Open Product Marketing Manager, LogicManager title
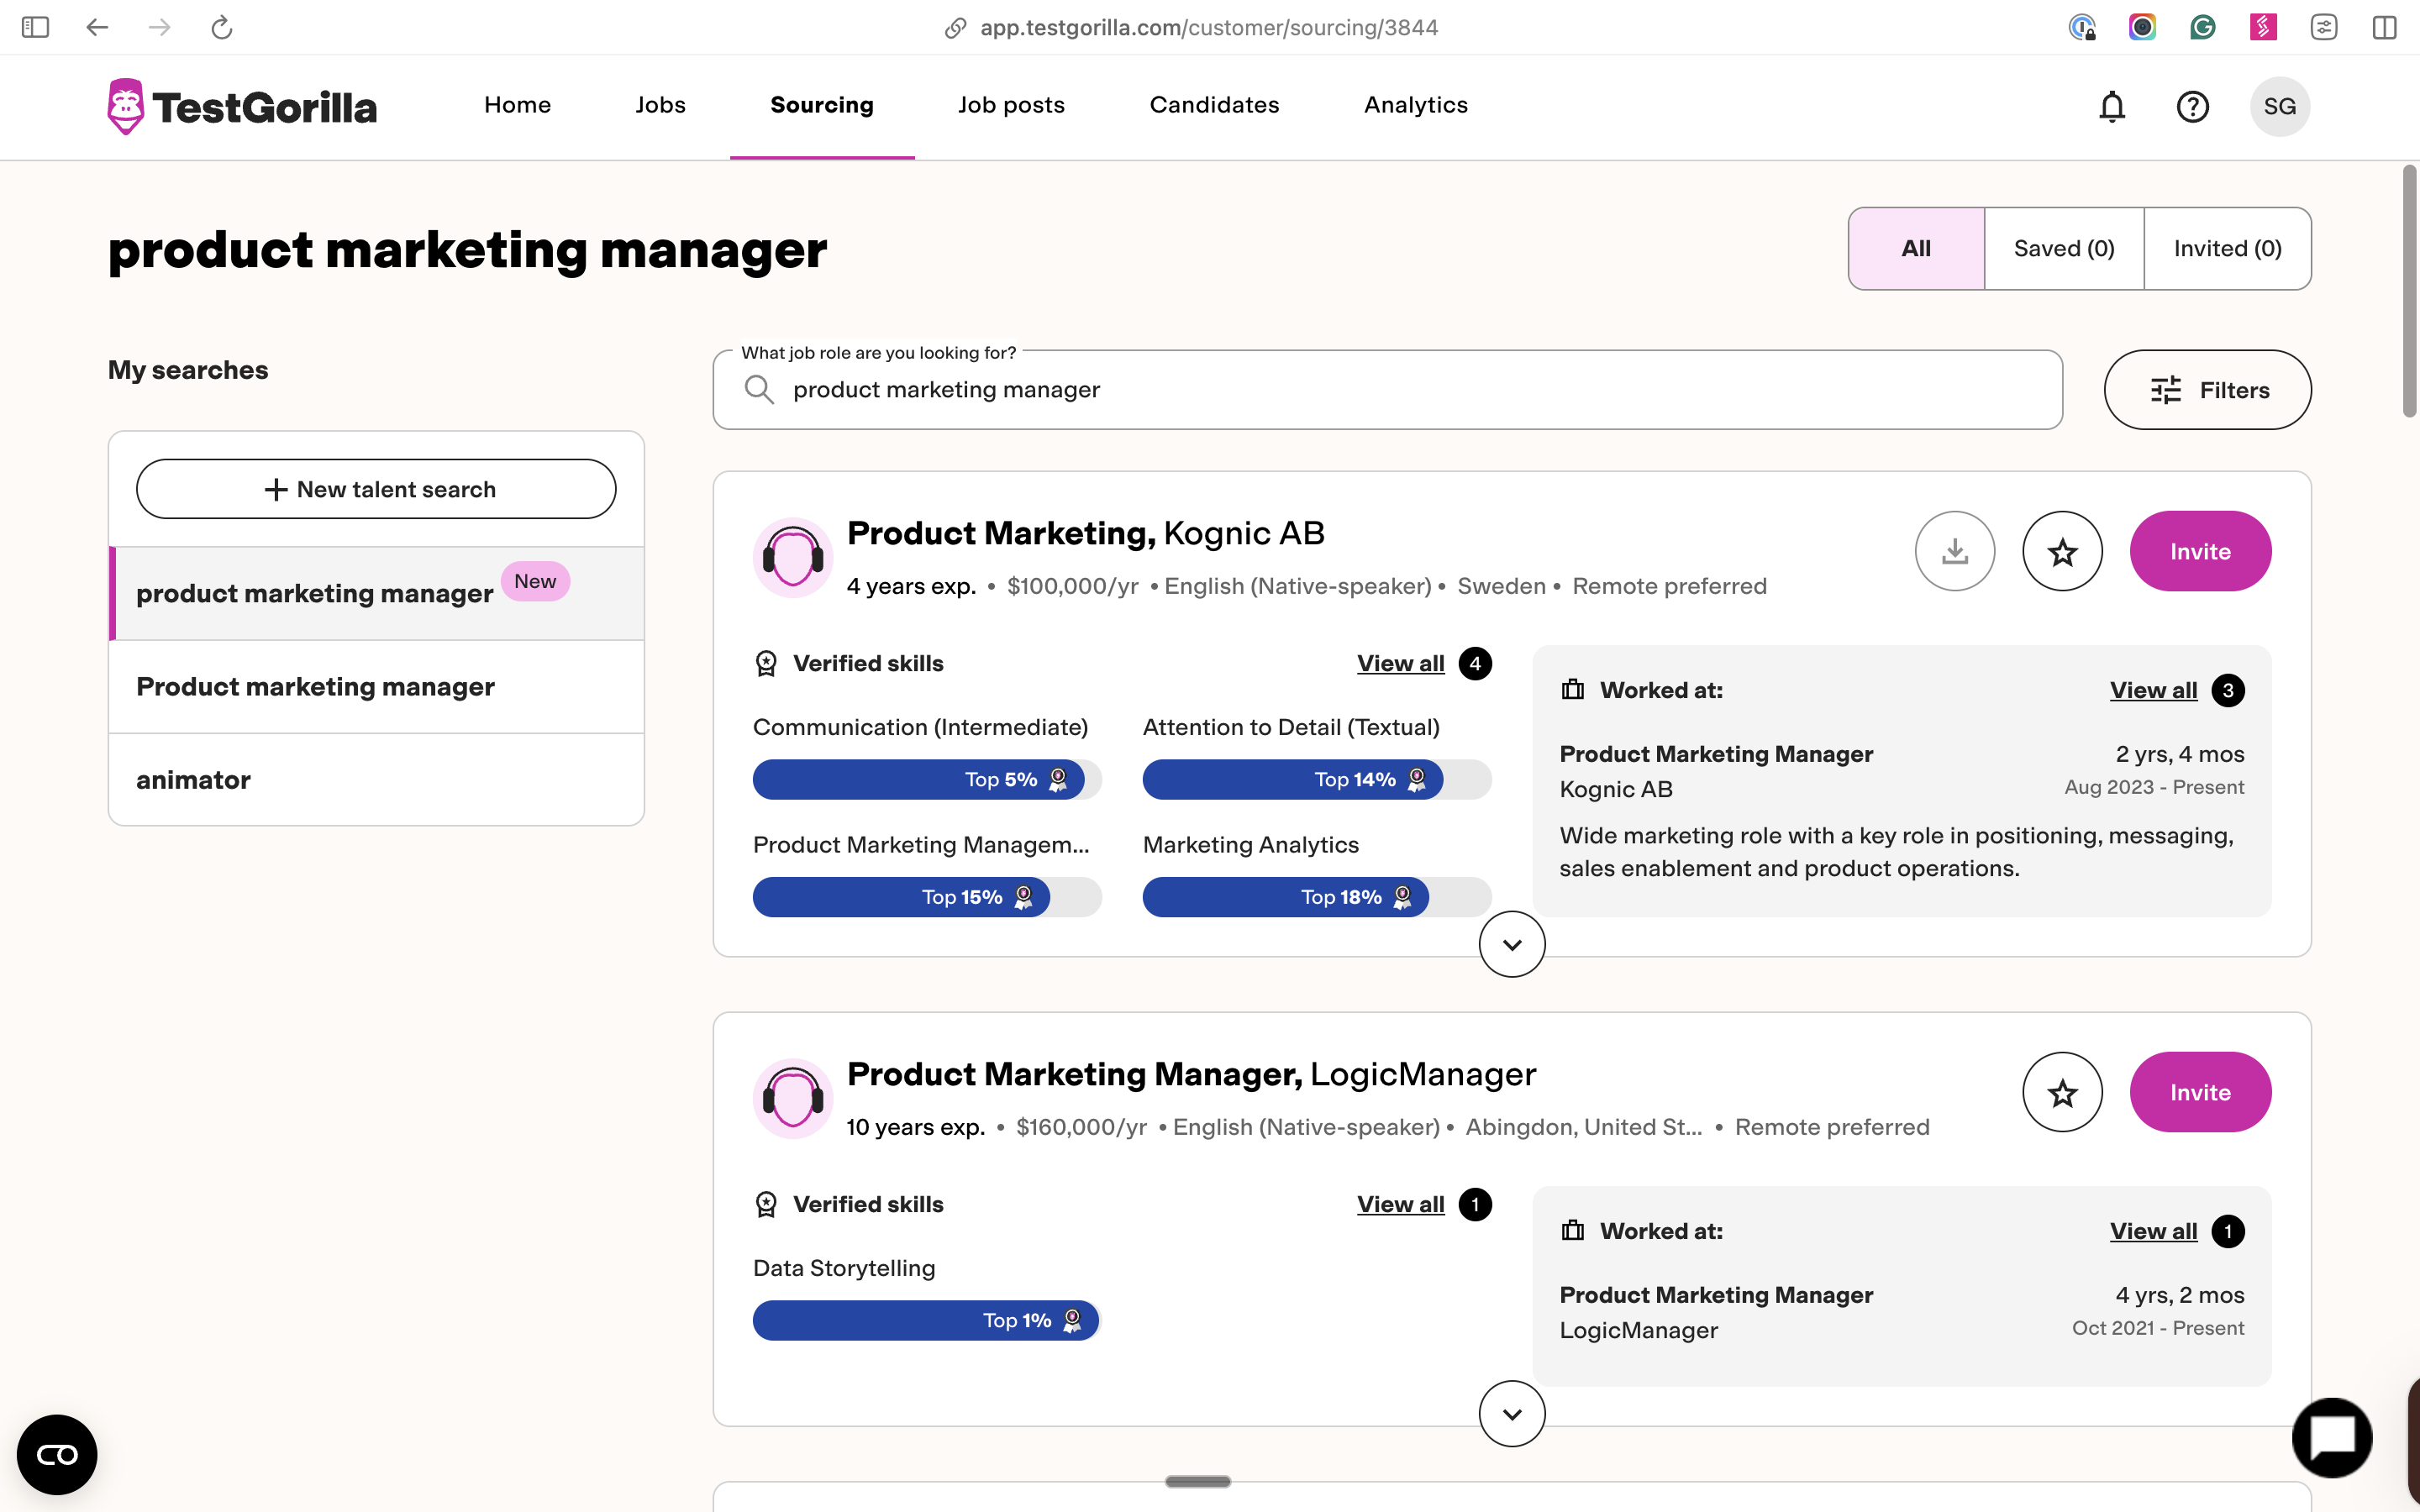 pos(1191,1074)
